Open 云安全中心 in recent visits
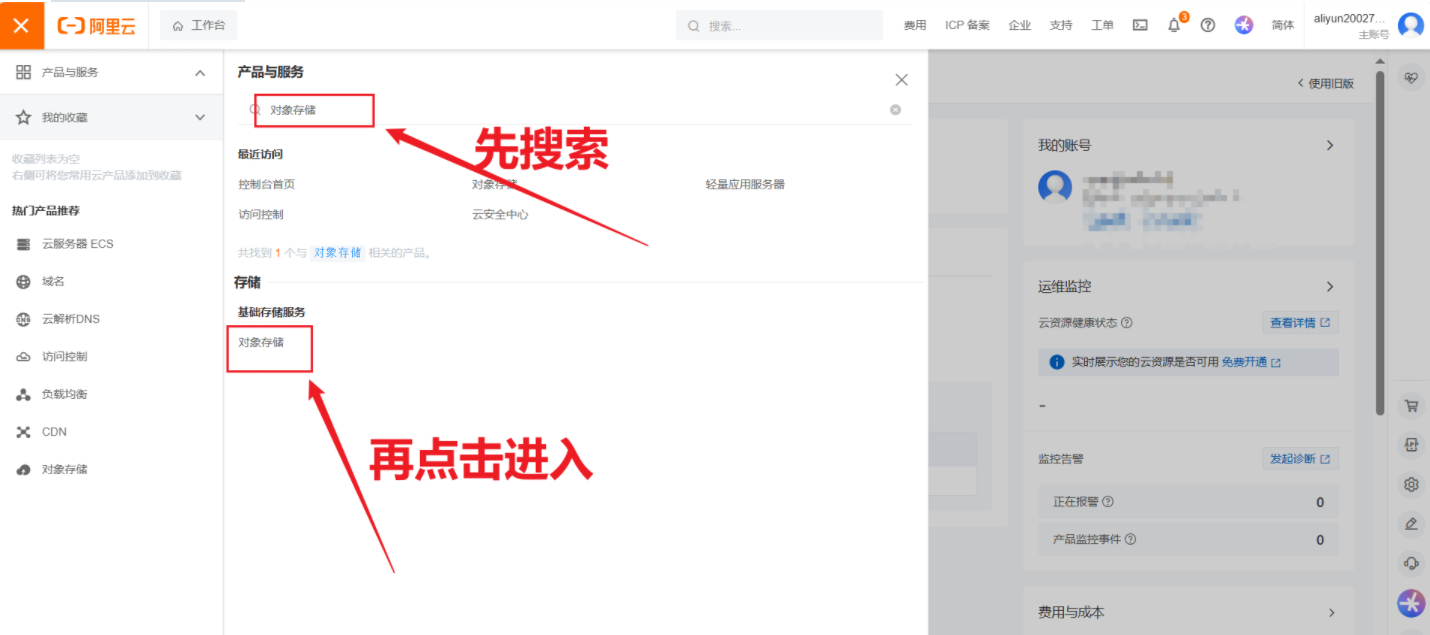Image resolution: width=1430 pixels, height=635 pixels. click(x=501, y=215)
